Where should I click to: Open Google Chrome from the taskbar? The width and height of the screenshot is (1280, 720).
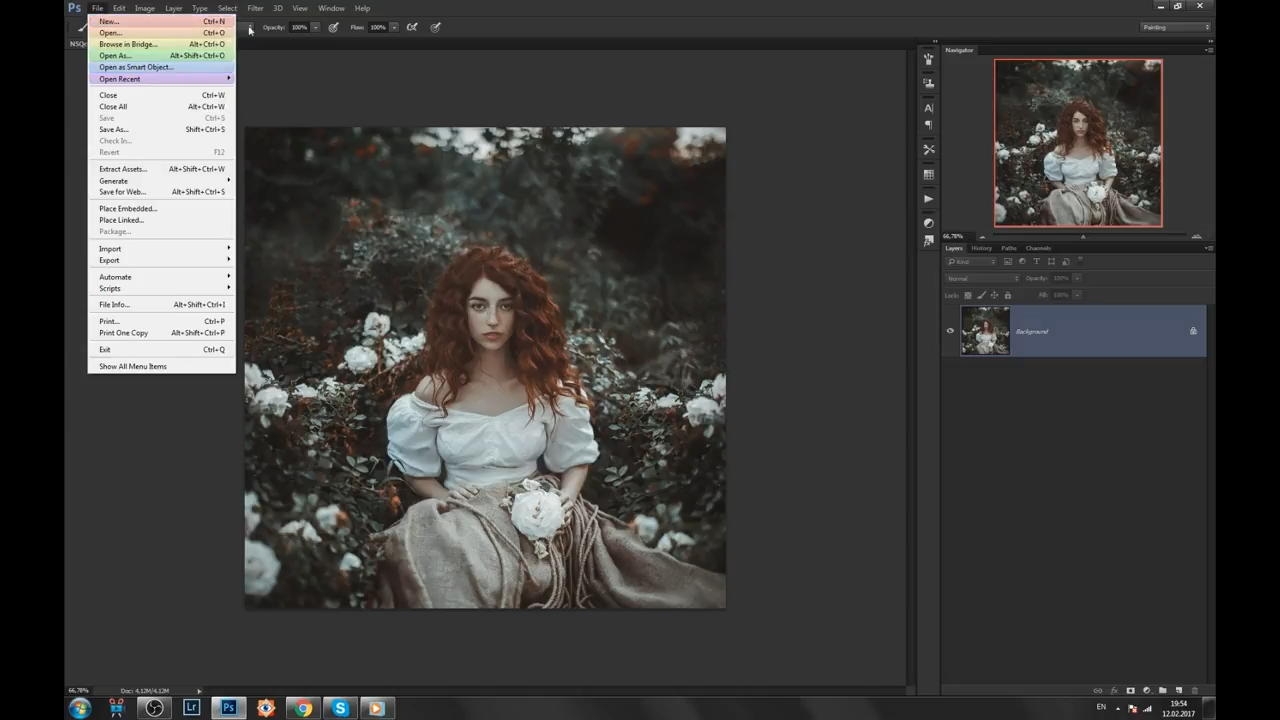pos(302,708)
